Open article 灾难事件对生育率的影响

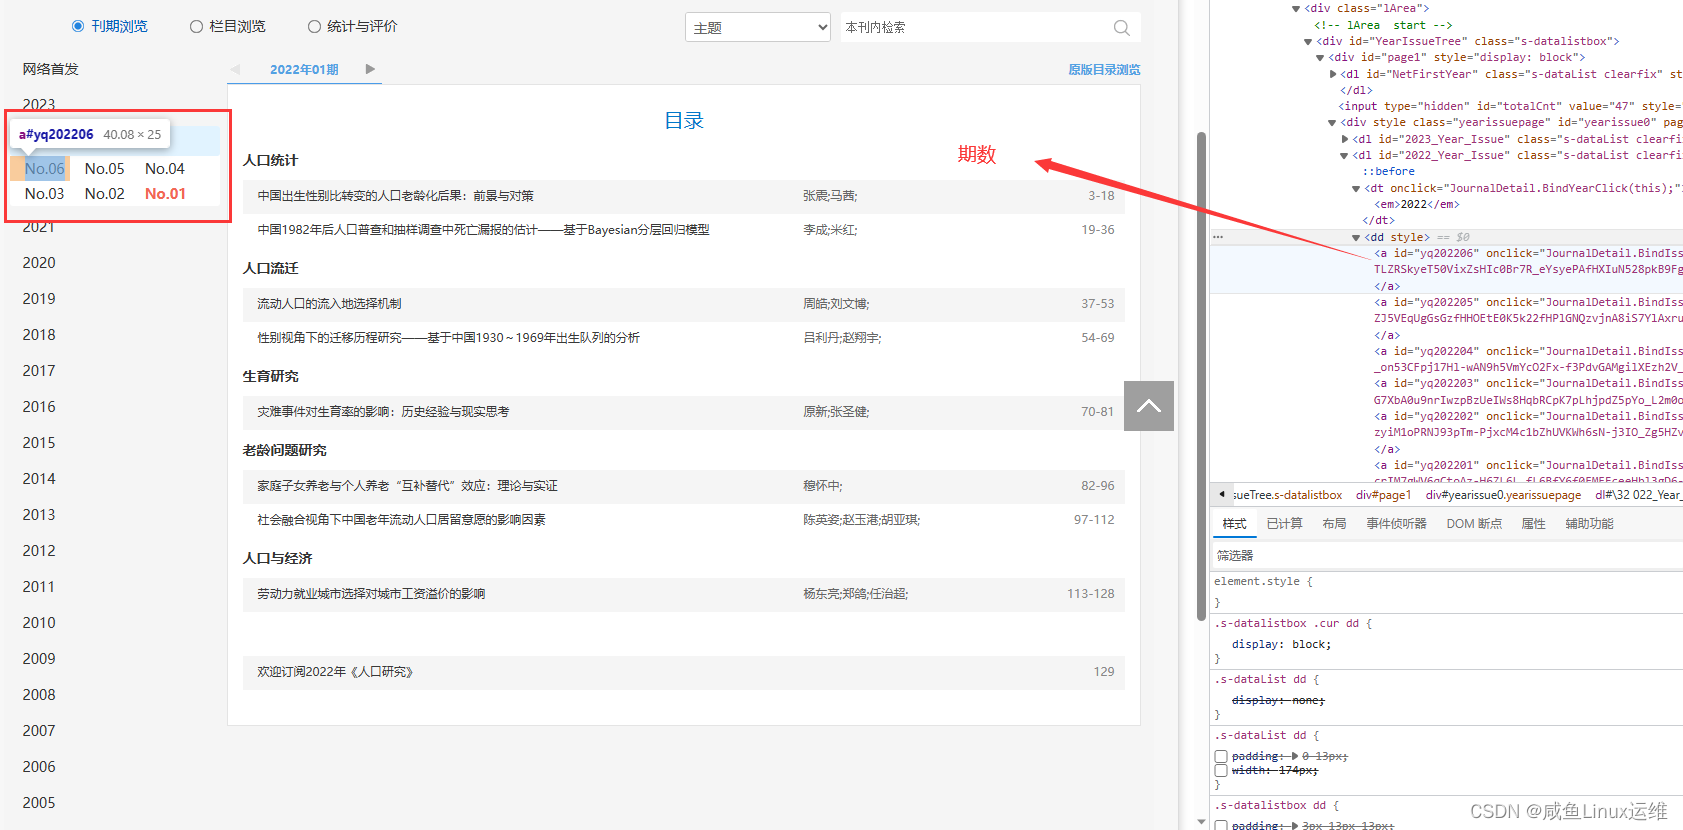click(383, 412)
